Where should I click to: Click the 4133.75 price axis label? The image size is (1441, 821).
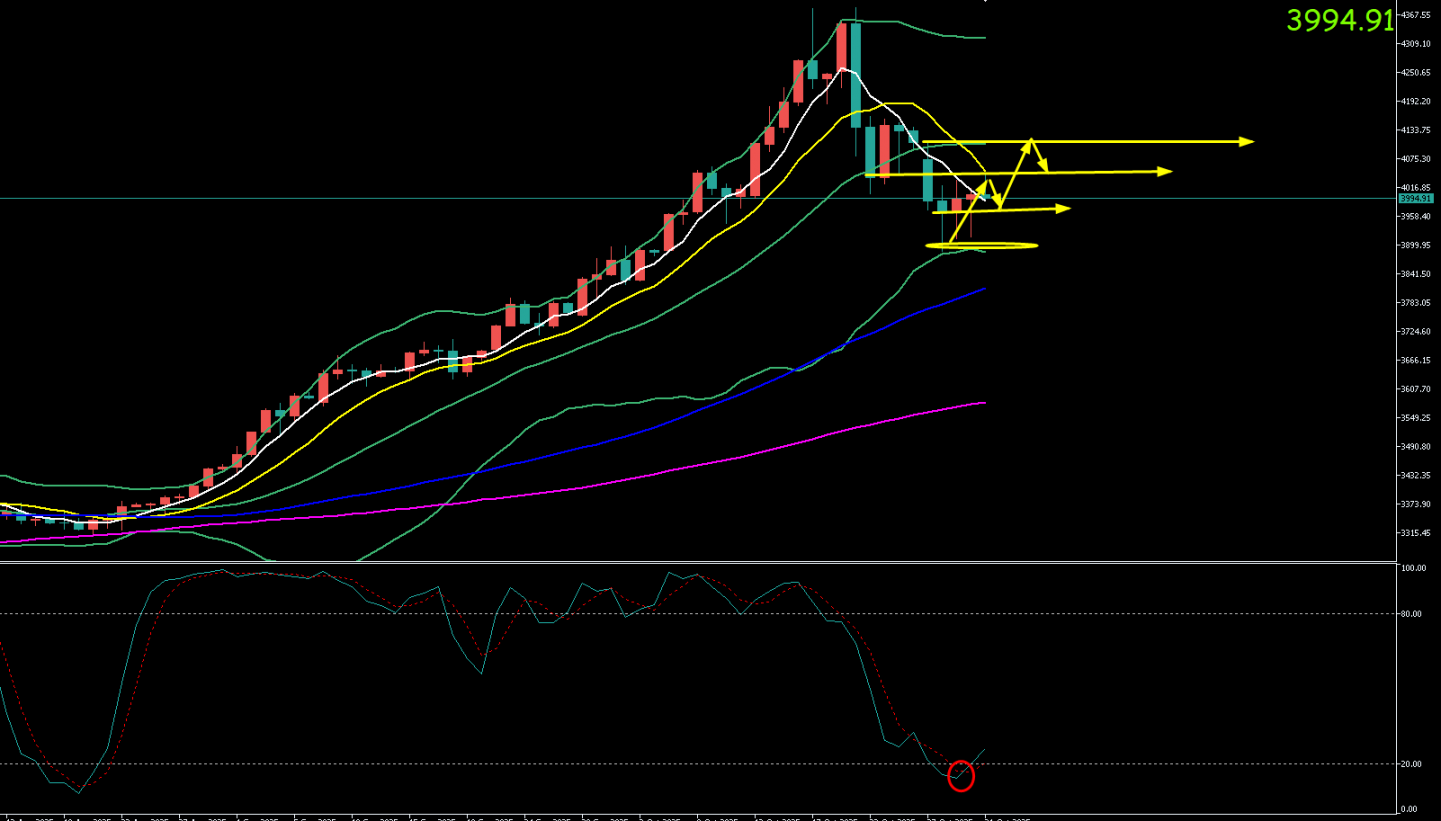1414,130
